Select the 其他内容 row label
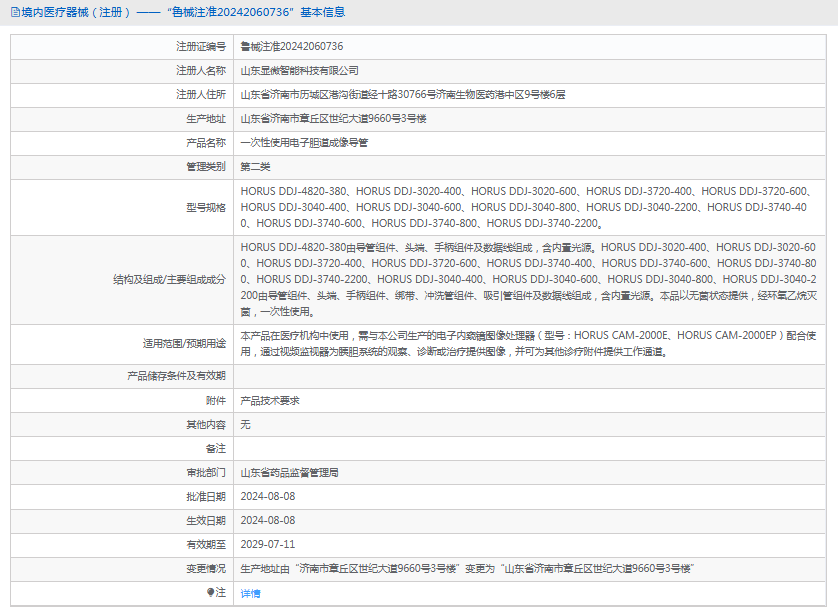Viewport: 838px width, 614px height. 206,425
